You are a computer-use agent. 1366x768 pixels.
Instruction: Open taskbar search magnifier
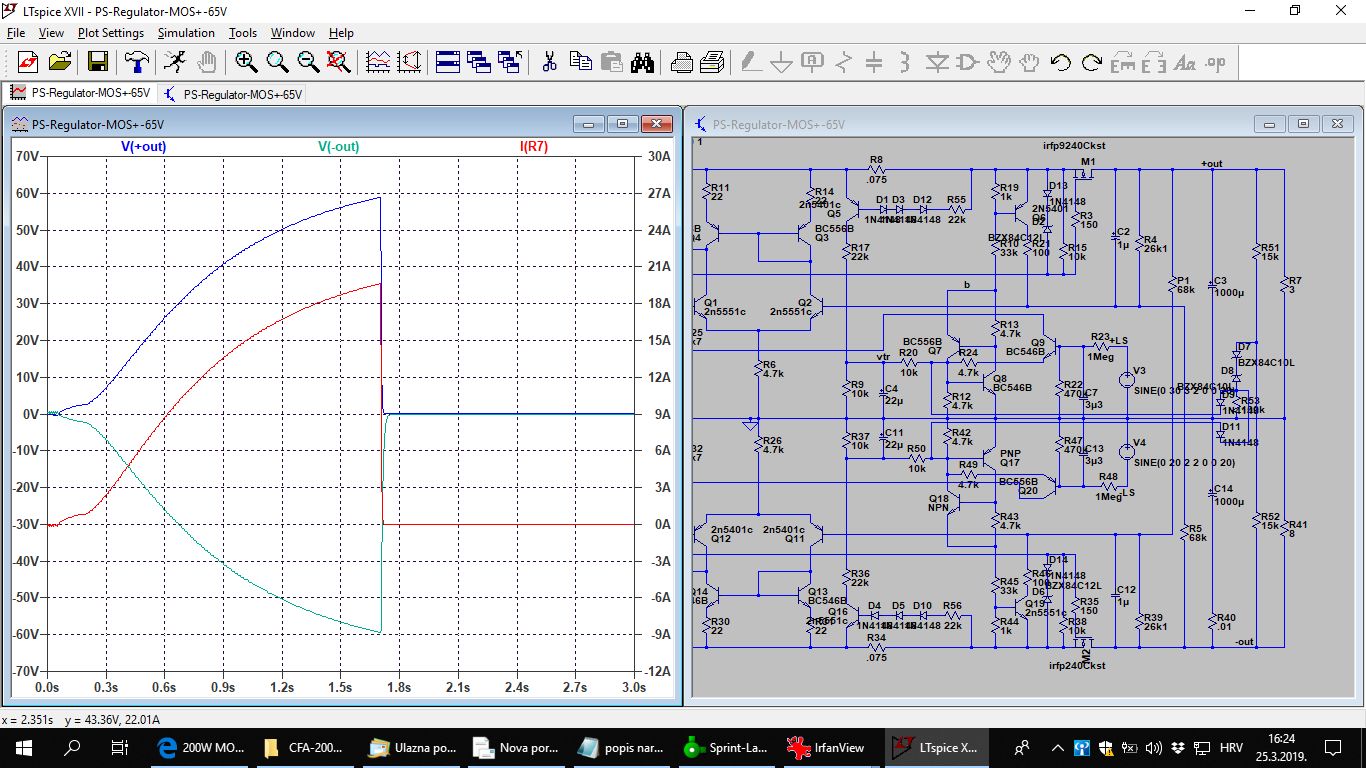point(72,747)
